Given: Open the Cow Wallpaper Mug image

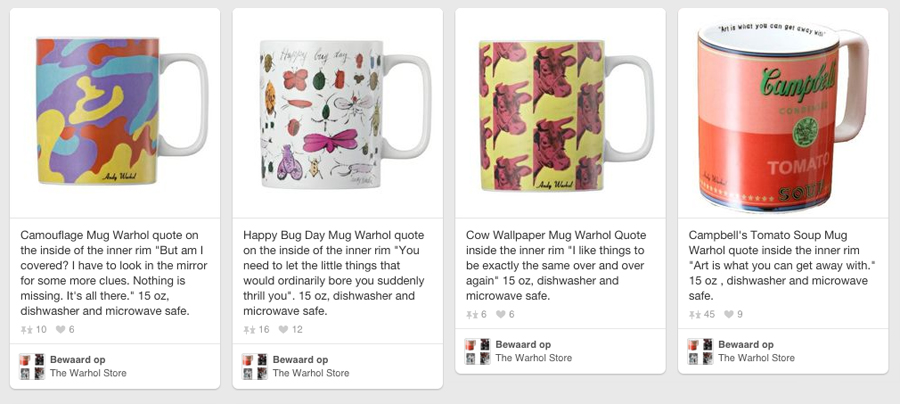Looking at the screenshot, I should pyautogui.click(x=560, y=112).
